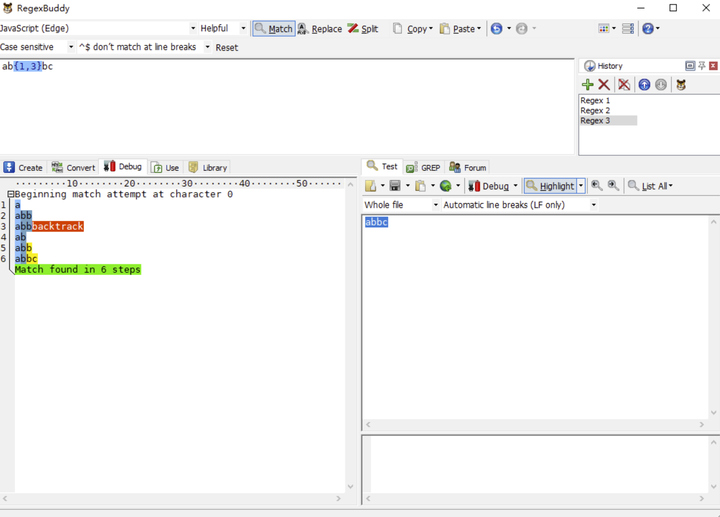Open the List All dropdown
This screenshot has width=720, height=517.
coord(650,185)
